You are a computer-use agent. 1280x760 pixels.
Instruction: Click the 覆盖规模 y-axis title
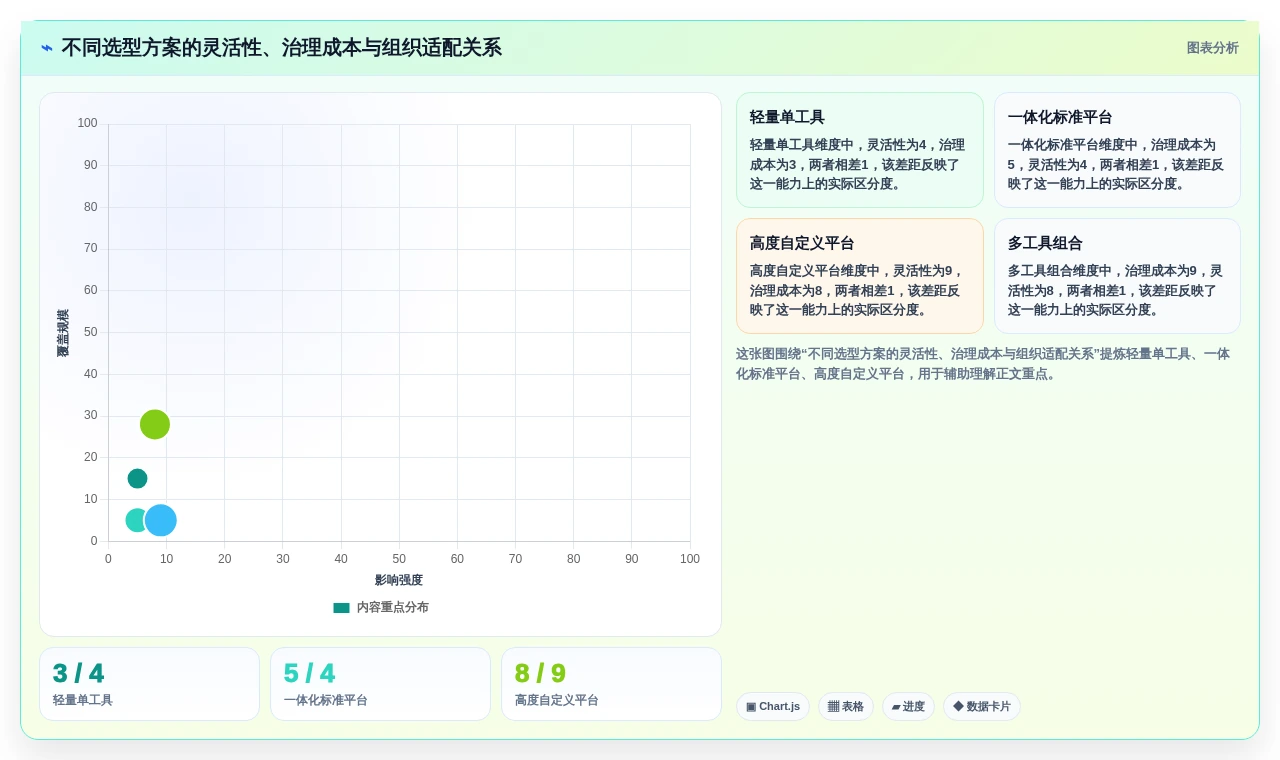[x=63, y=333]
